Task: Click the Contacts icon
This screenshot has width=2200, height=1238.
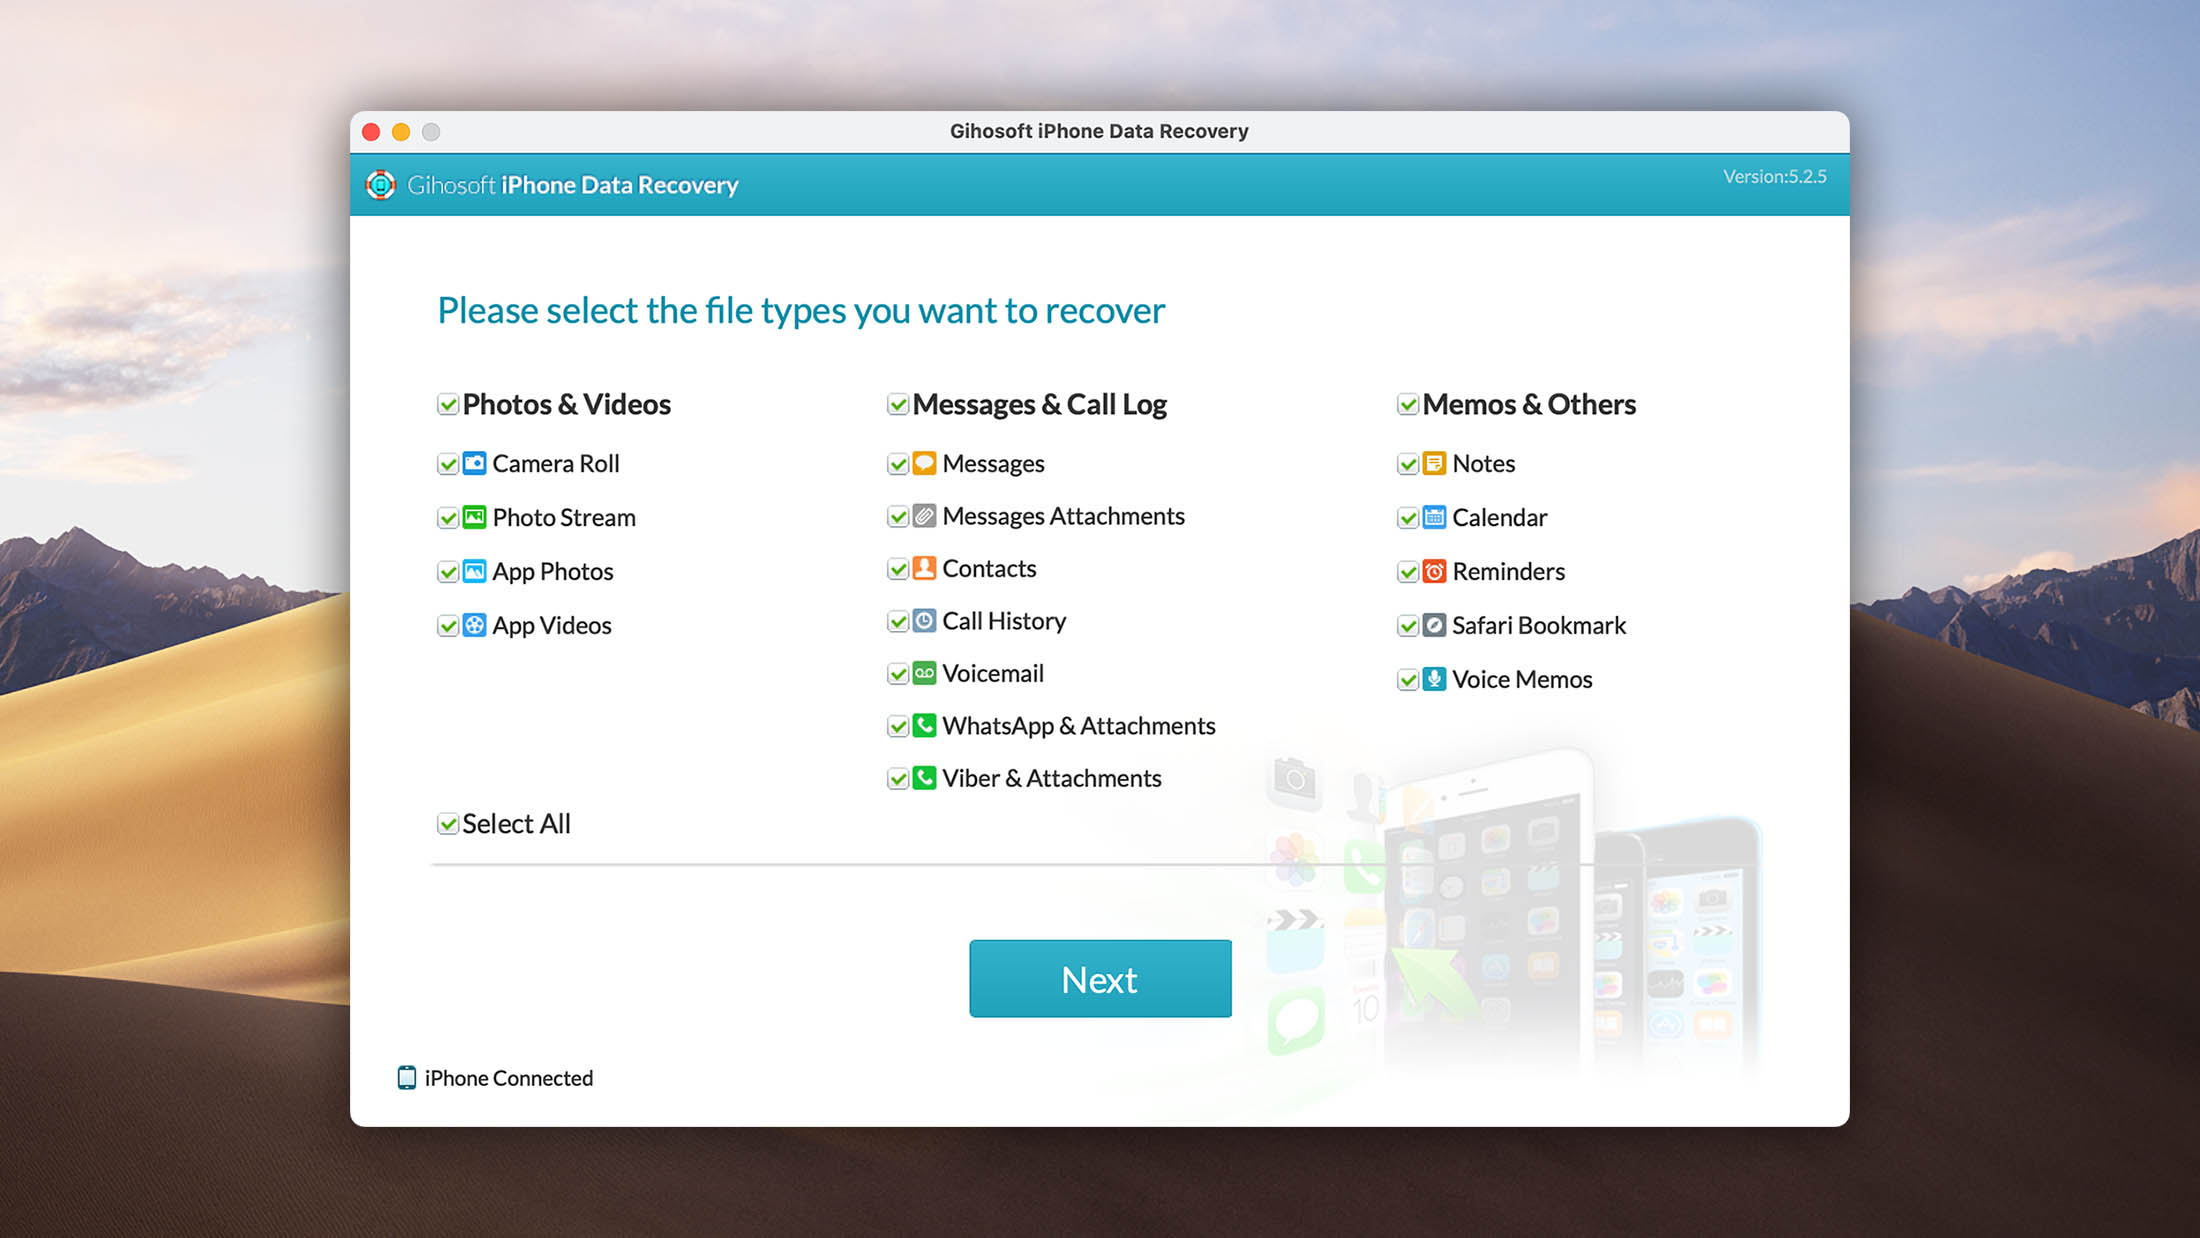Action: pos(924,568)
